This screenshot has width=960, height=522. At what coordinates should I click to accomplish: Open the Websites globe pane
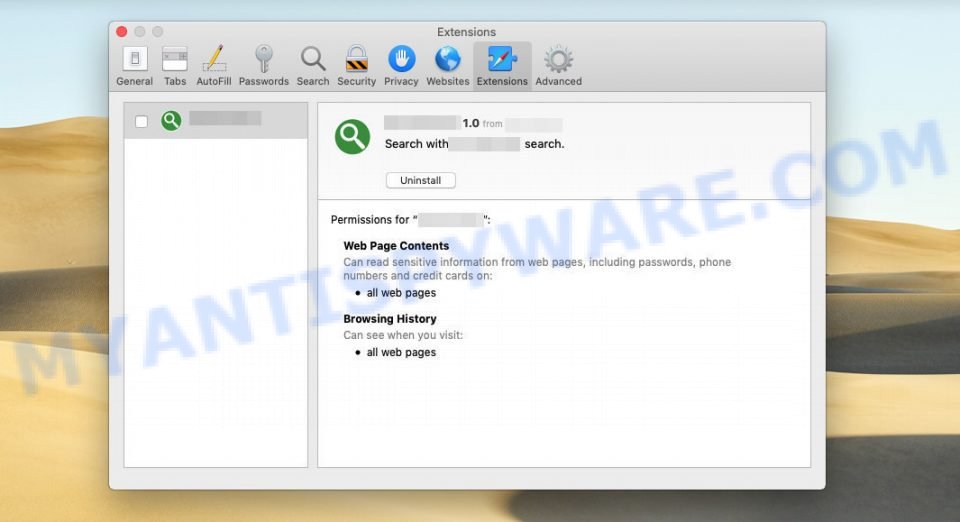coord(448,66)
